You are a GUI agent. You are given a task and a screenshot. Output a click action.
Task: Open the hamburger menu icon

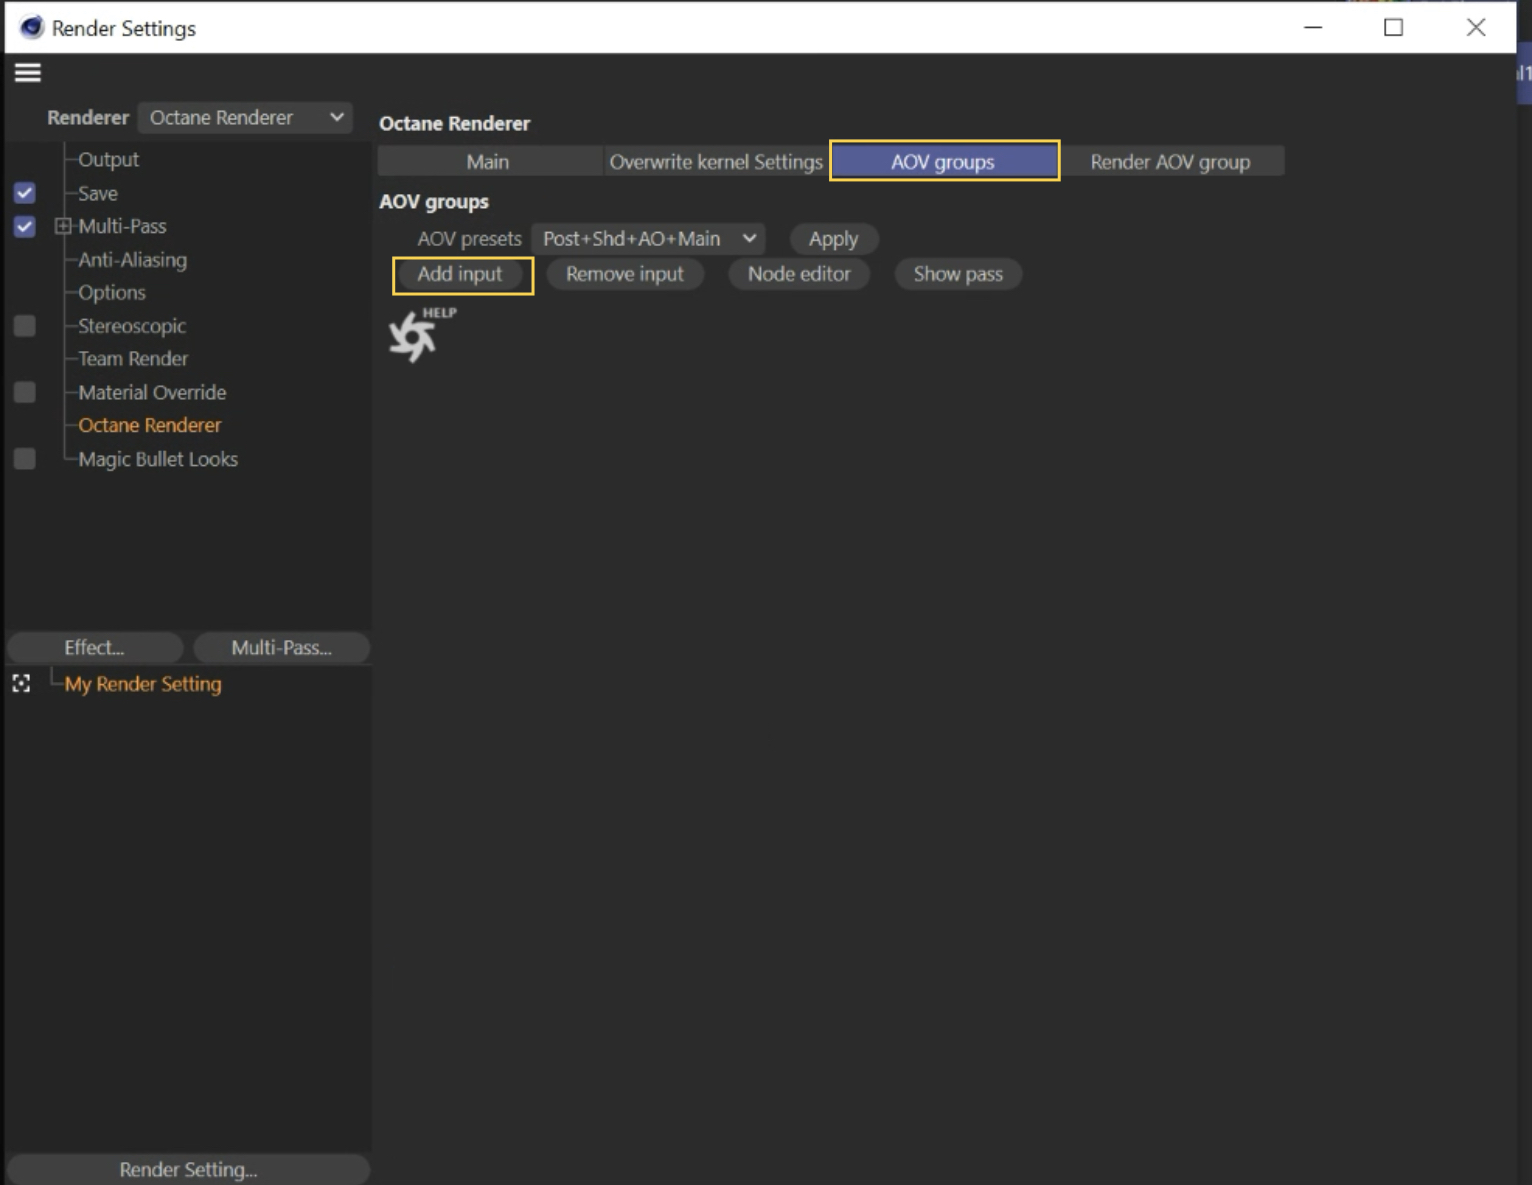click(28, 72)
